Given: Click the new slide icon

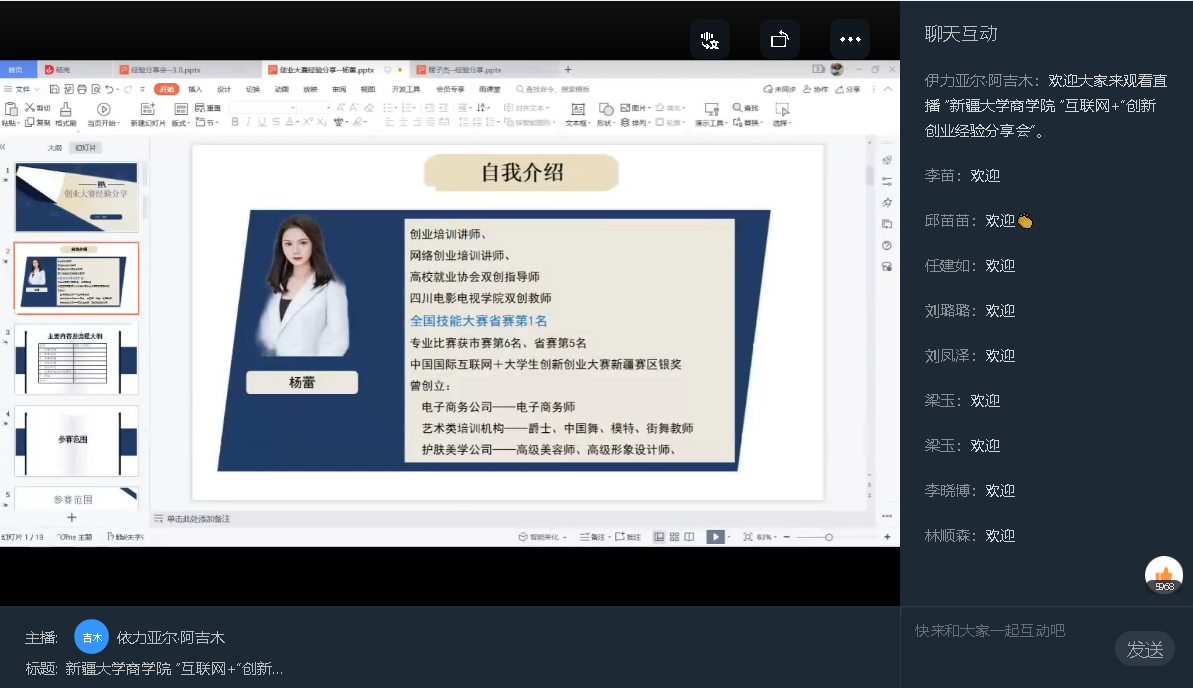Looking at the screenshot, I should pyautogui.click(x=148, y=110).
